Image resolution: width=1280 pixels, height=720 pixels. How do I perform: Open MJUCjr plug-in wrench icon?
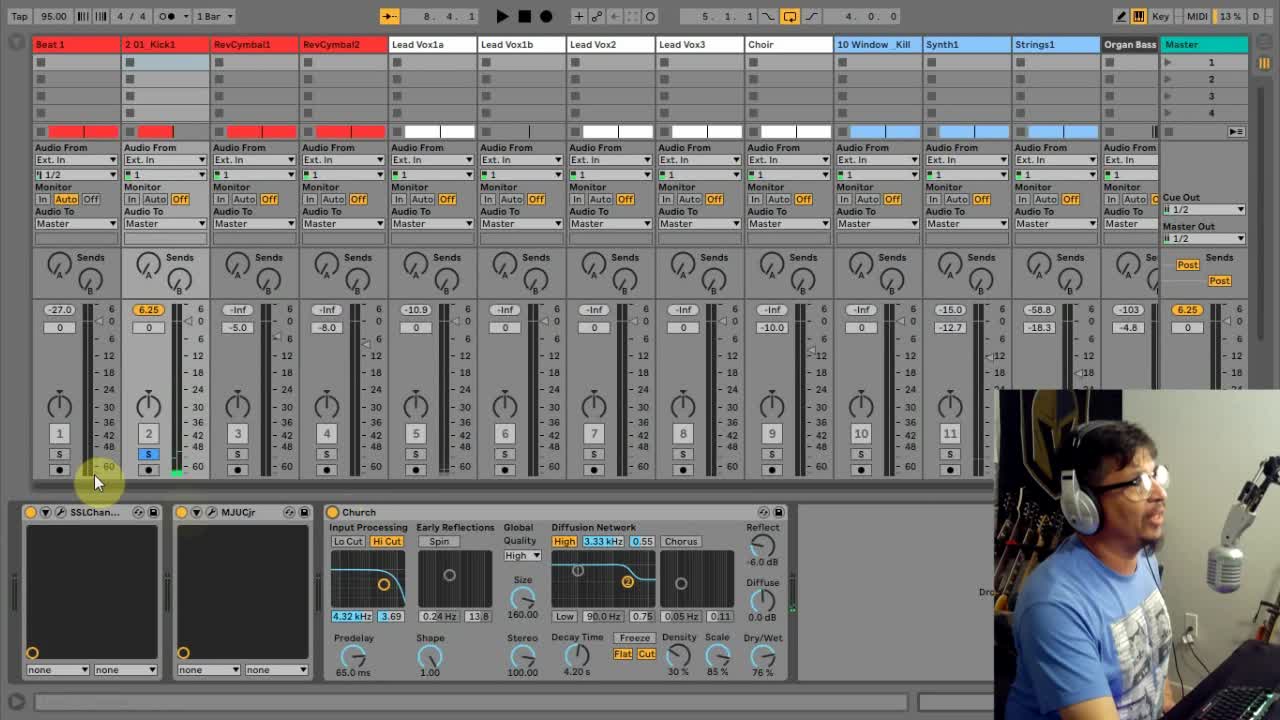tap(211, 512)
